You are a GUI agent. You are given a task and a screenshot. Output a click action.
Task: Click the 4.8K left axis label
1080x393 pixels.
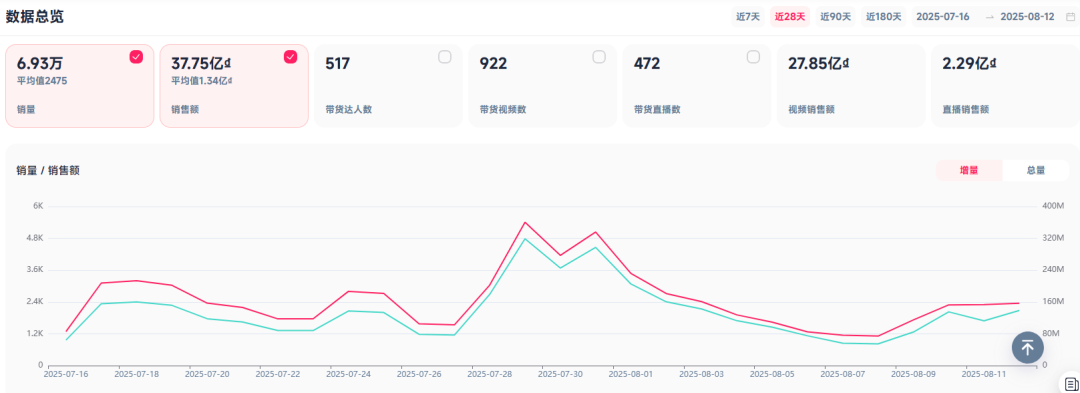pyautogui.click(x=34, y=237)
